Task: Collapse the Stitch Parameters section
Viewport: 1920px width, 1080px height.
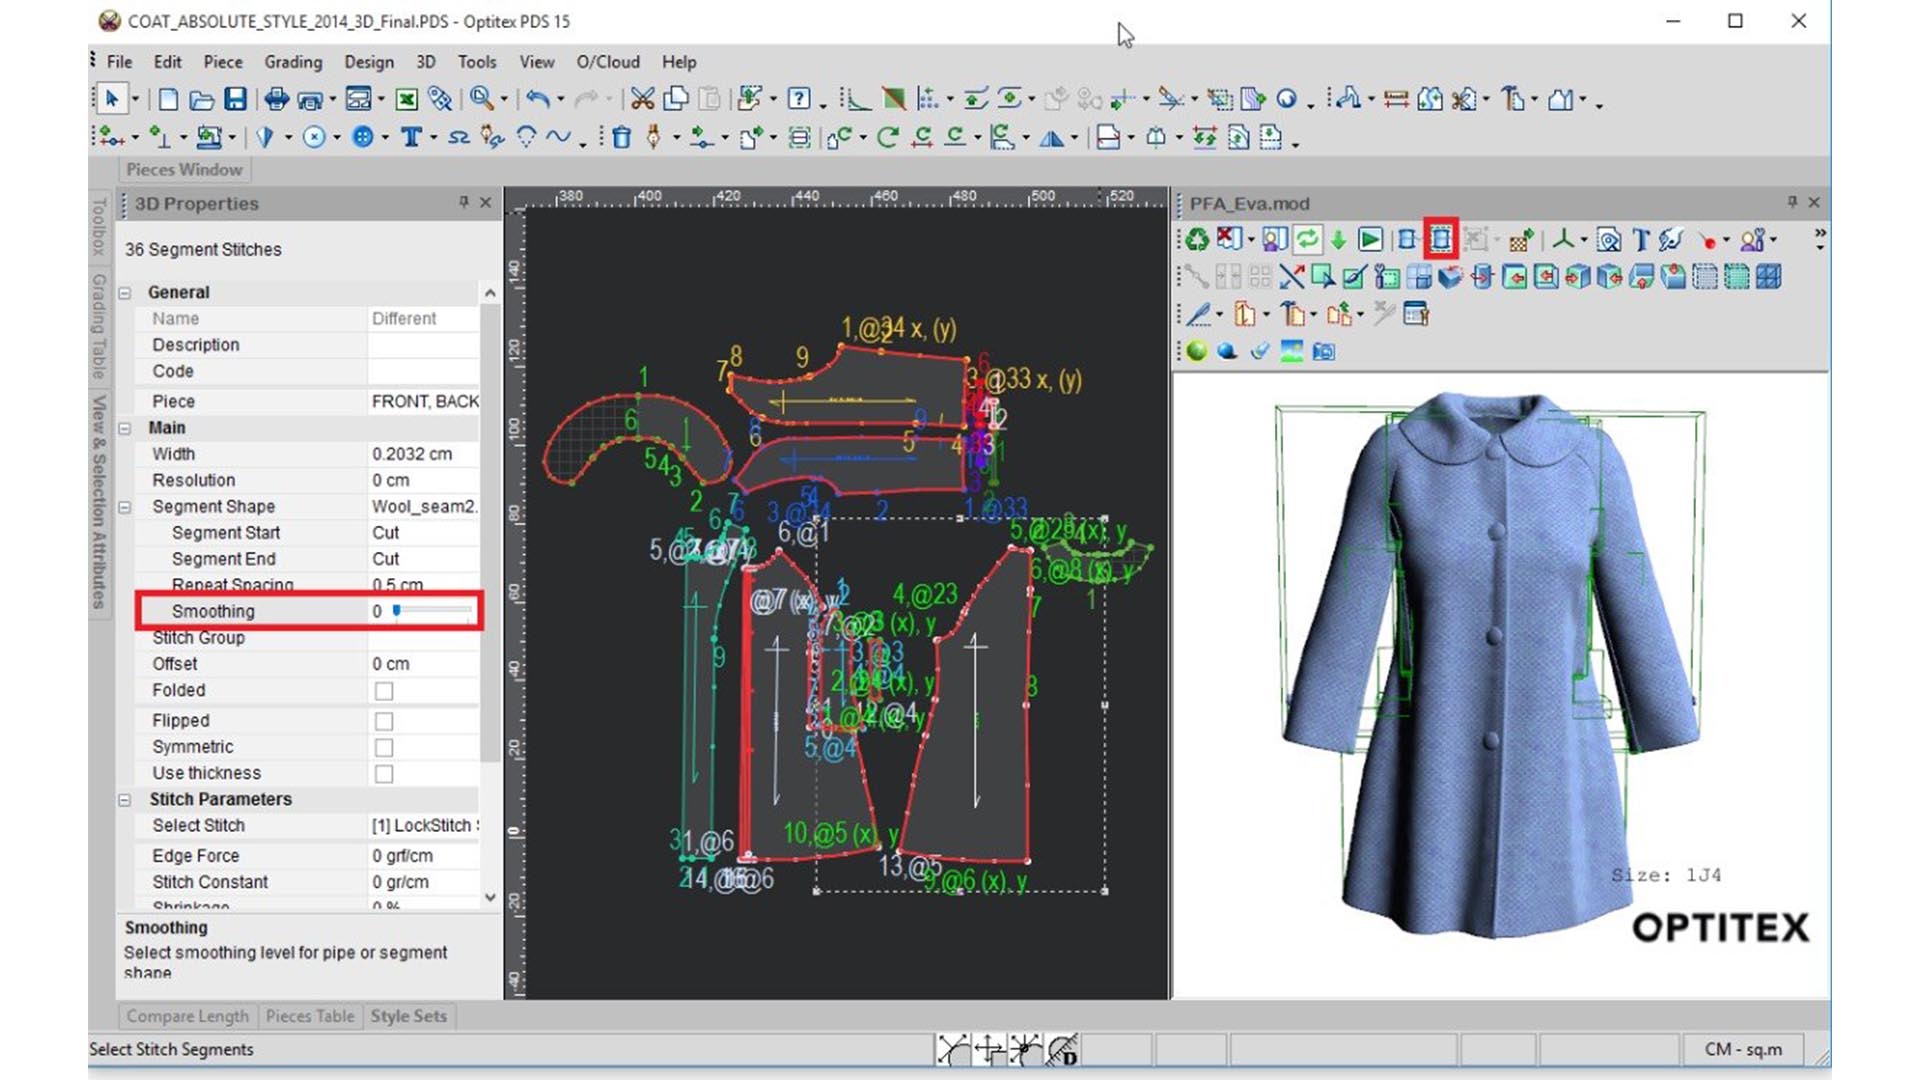Action: 125,800
